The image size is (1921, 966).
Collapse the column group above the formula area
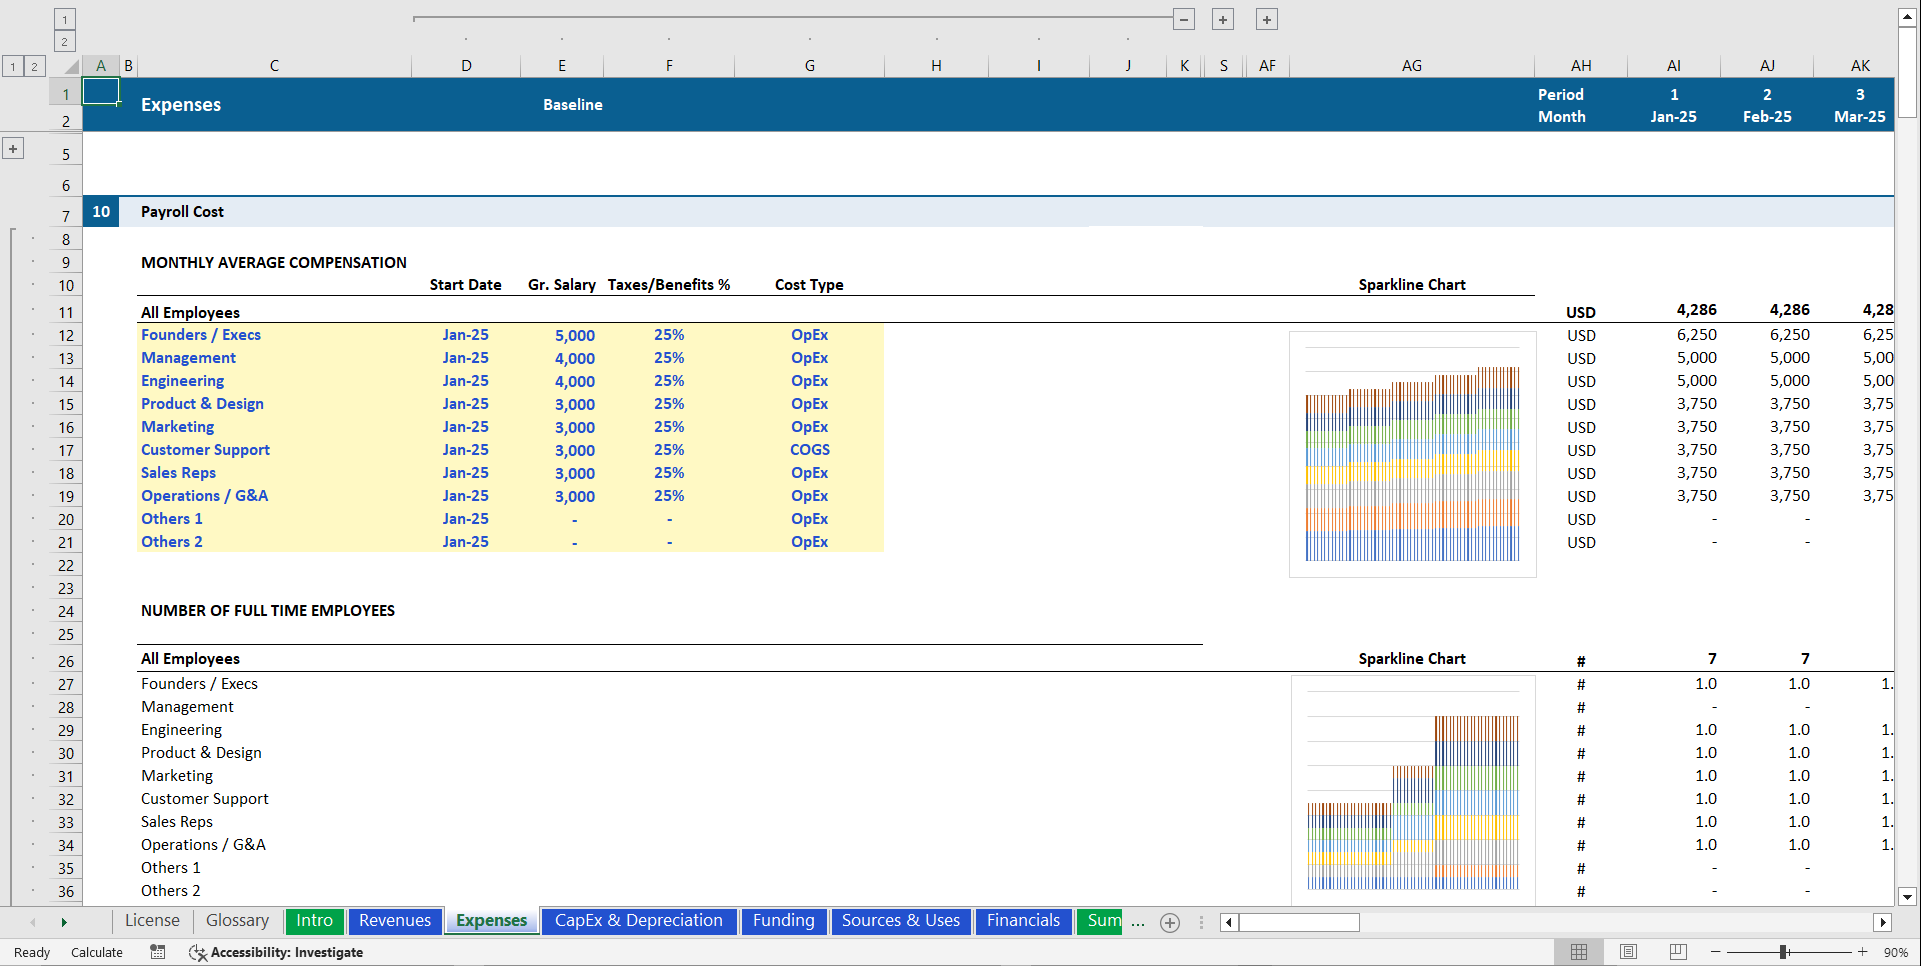coord(1184,19)
